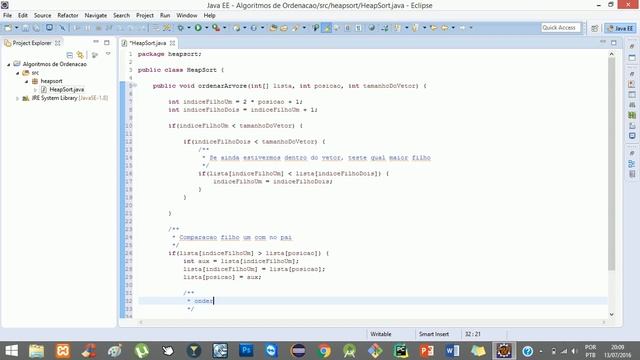This screenshot has height=360, width=640.
Task: Open External Tools dropdown arrow
Action: [x=225, y=28]
